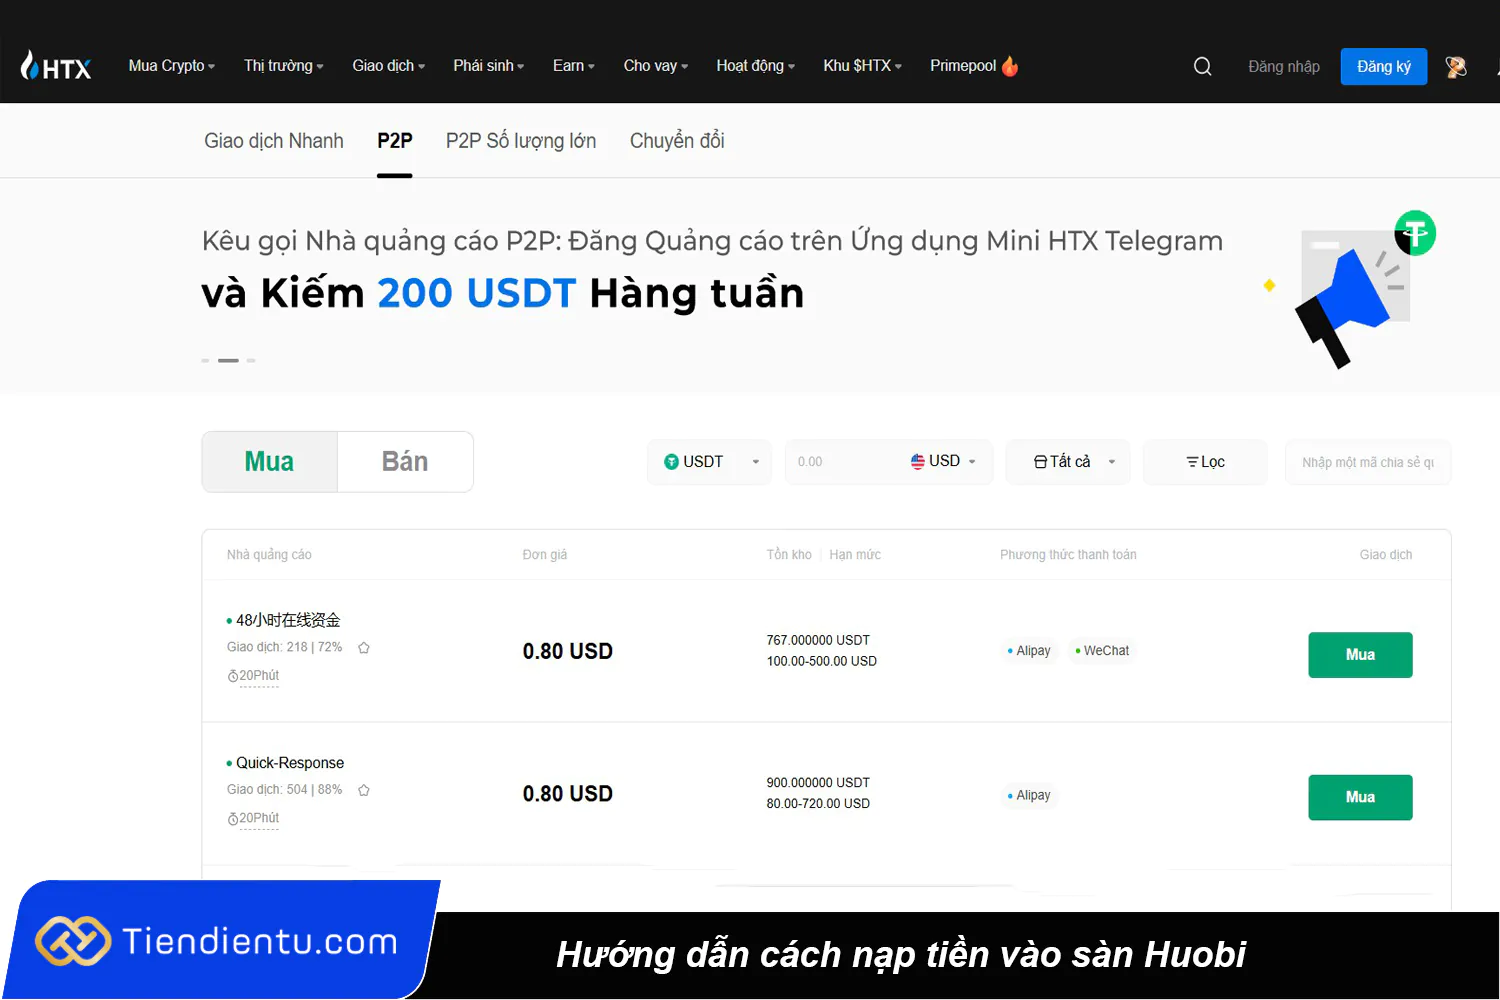1500x1000 pixels.
Task: Click the 80.00-720.00 USD limit
Action: 818,804
